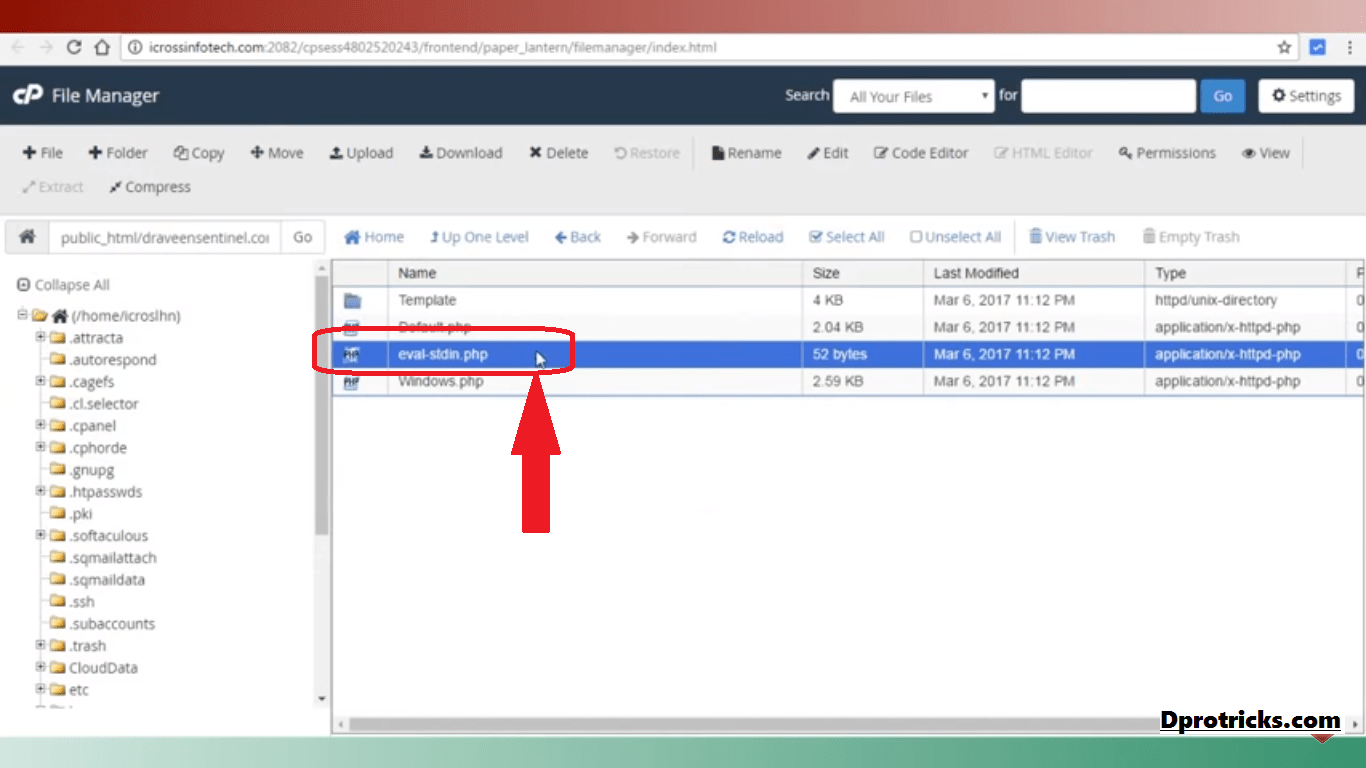Select the Template folder row
1366x768 pixels.
848,300
